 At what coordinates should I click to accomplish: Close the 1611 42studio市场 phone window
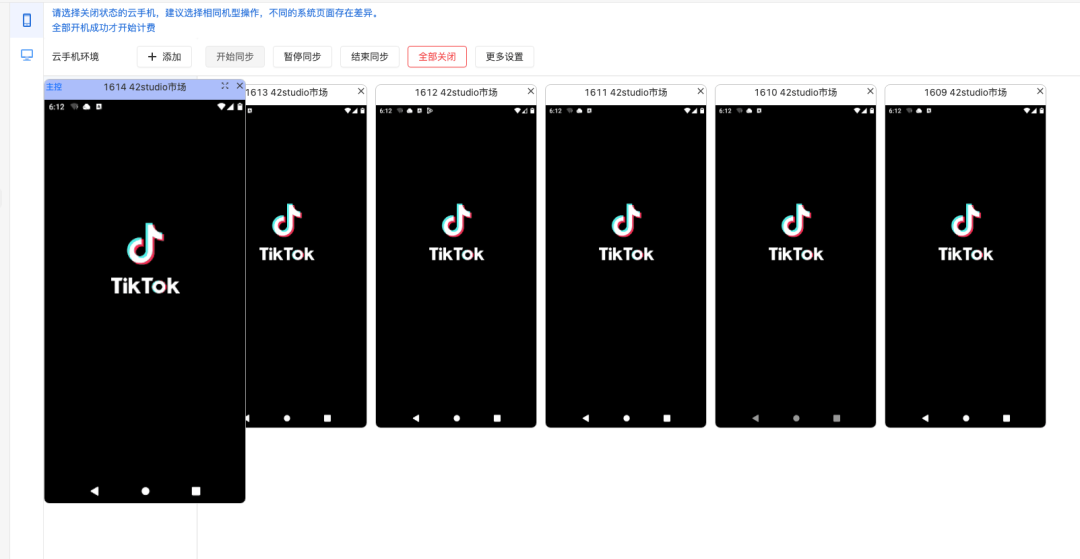tap(700, 92)
